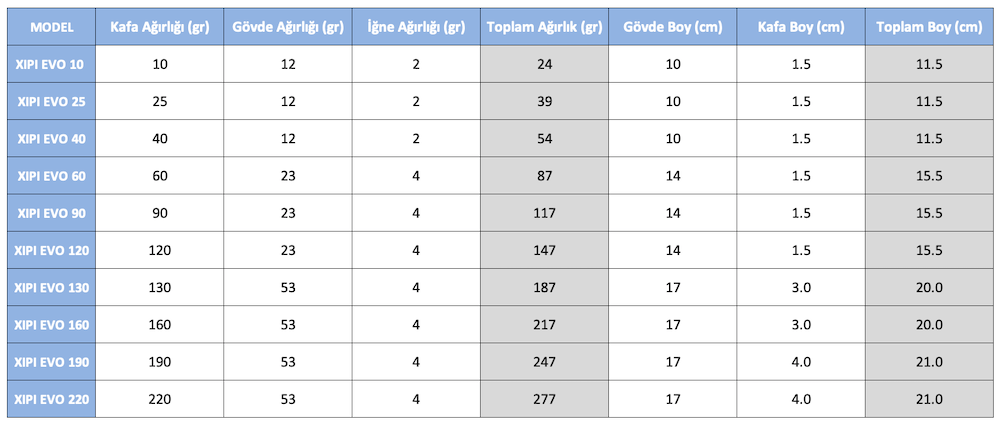Select total weight cell showing 187
The image size is (1000, 426).
[544, 287]
